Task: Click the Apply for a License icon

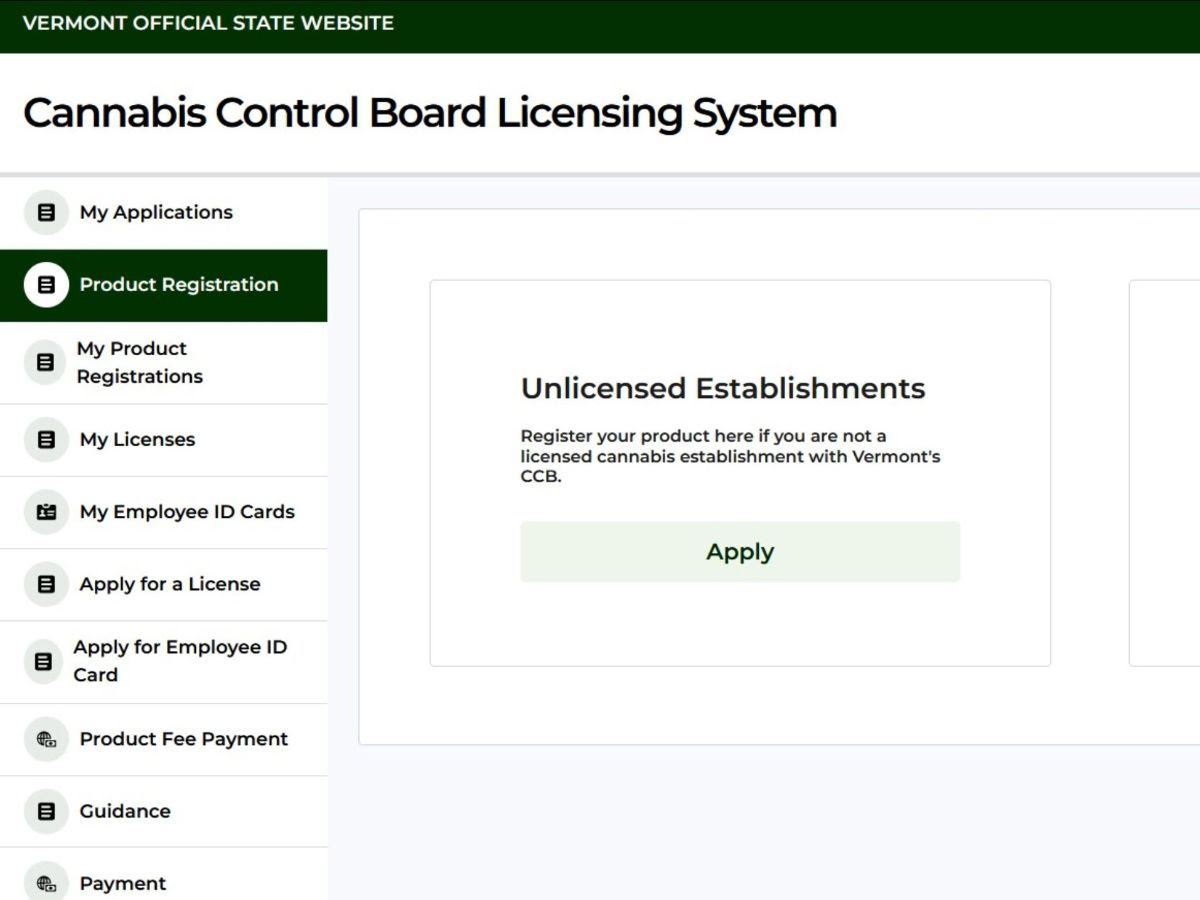Action: click(46, 584)
